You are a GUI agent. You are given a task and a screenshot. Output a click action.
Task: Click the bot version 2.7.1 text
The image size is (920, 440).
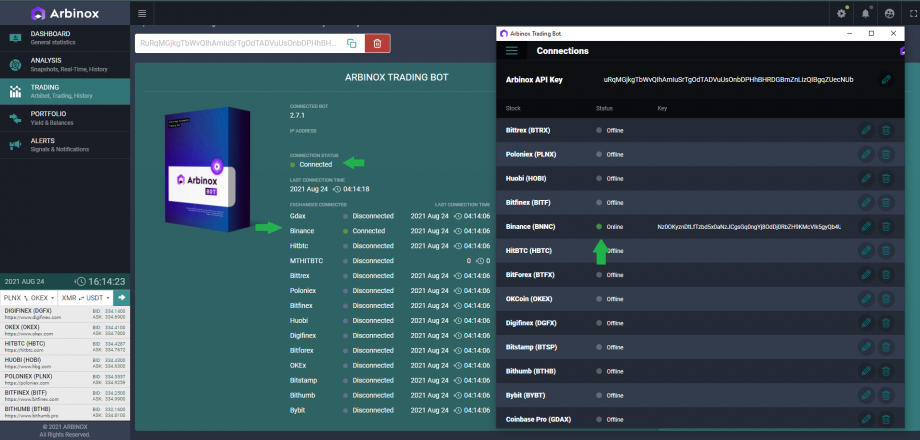click(x=298, y=116)
